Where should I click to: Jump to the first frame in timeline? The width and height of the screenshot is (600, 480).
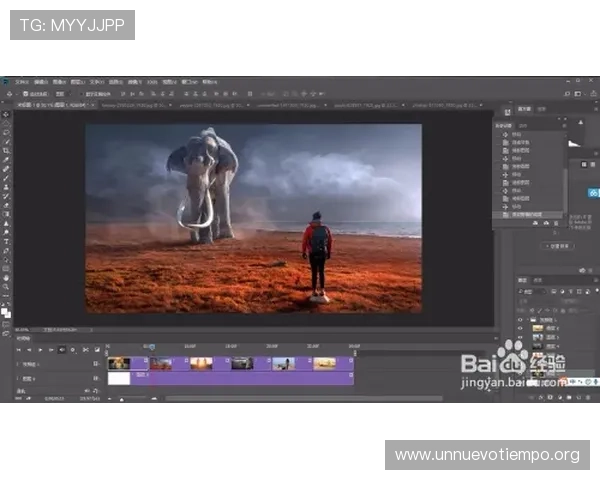pos(18,350)
